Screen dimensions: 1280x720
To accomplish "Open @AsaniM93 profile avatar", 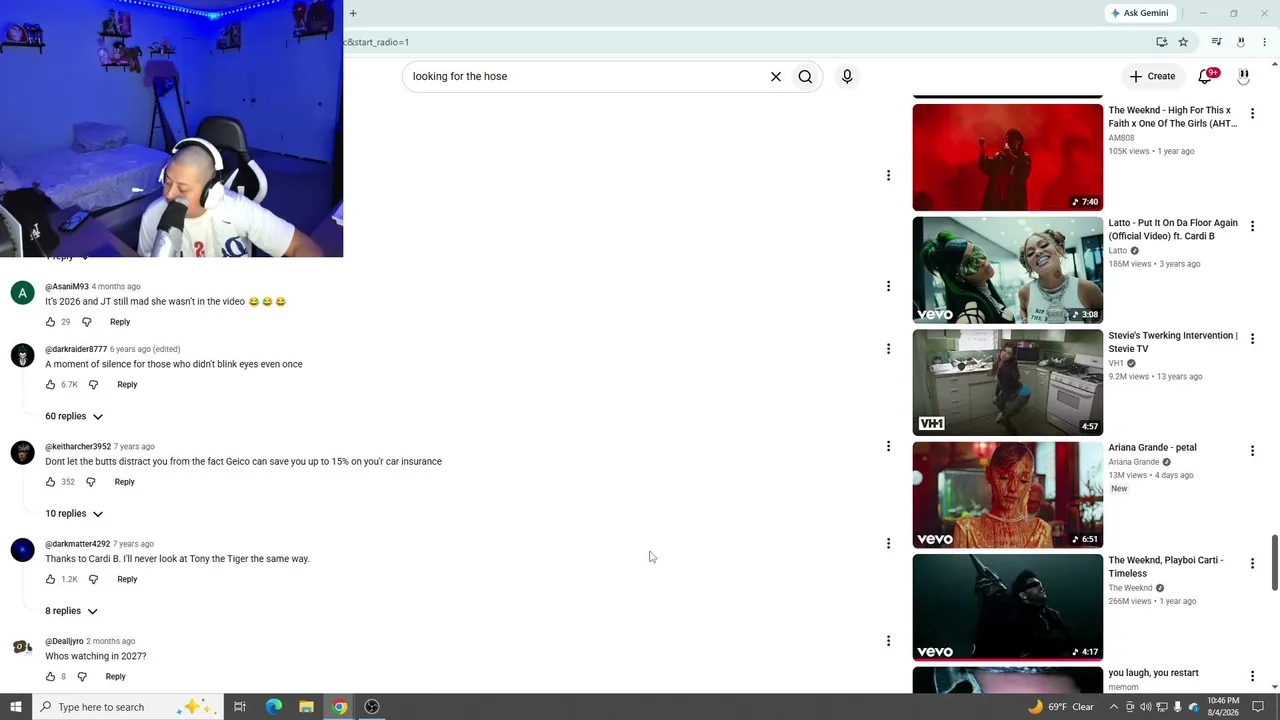I will coord(23,294).
